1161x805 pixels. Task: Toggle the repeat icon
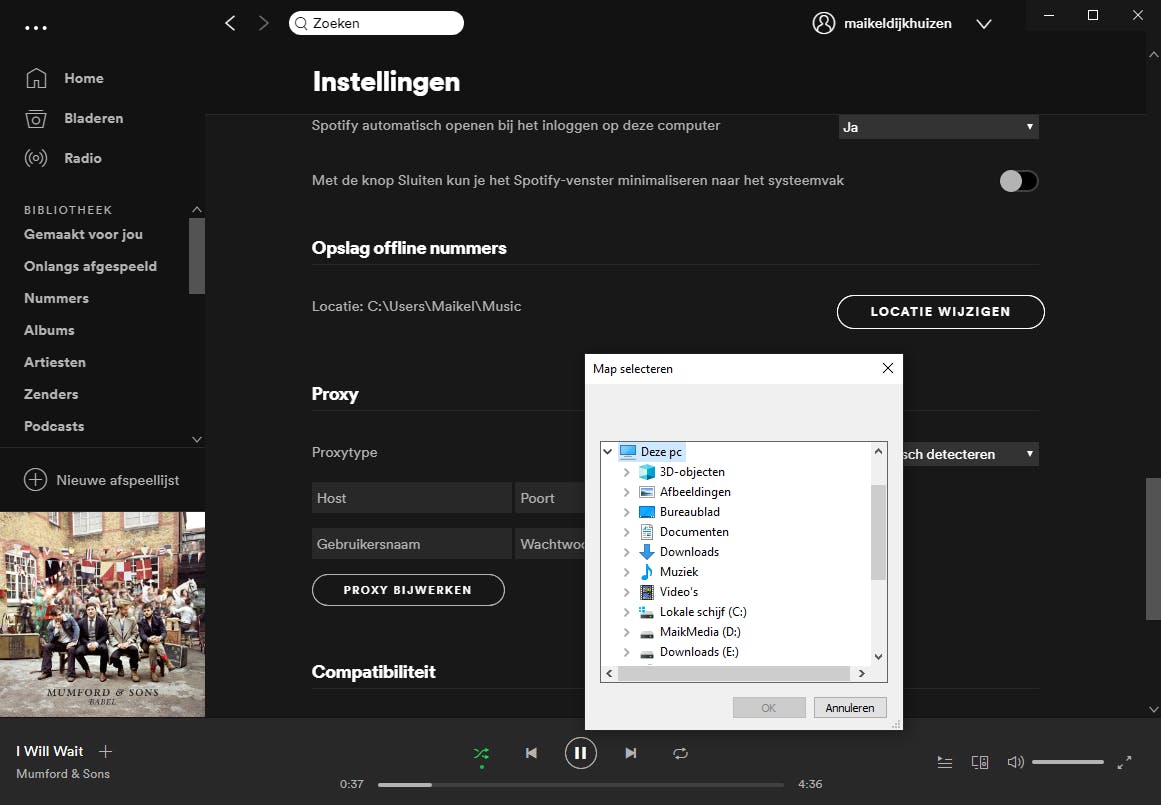pos(681,753)
